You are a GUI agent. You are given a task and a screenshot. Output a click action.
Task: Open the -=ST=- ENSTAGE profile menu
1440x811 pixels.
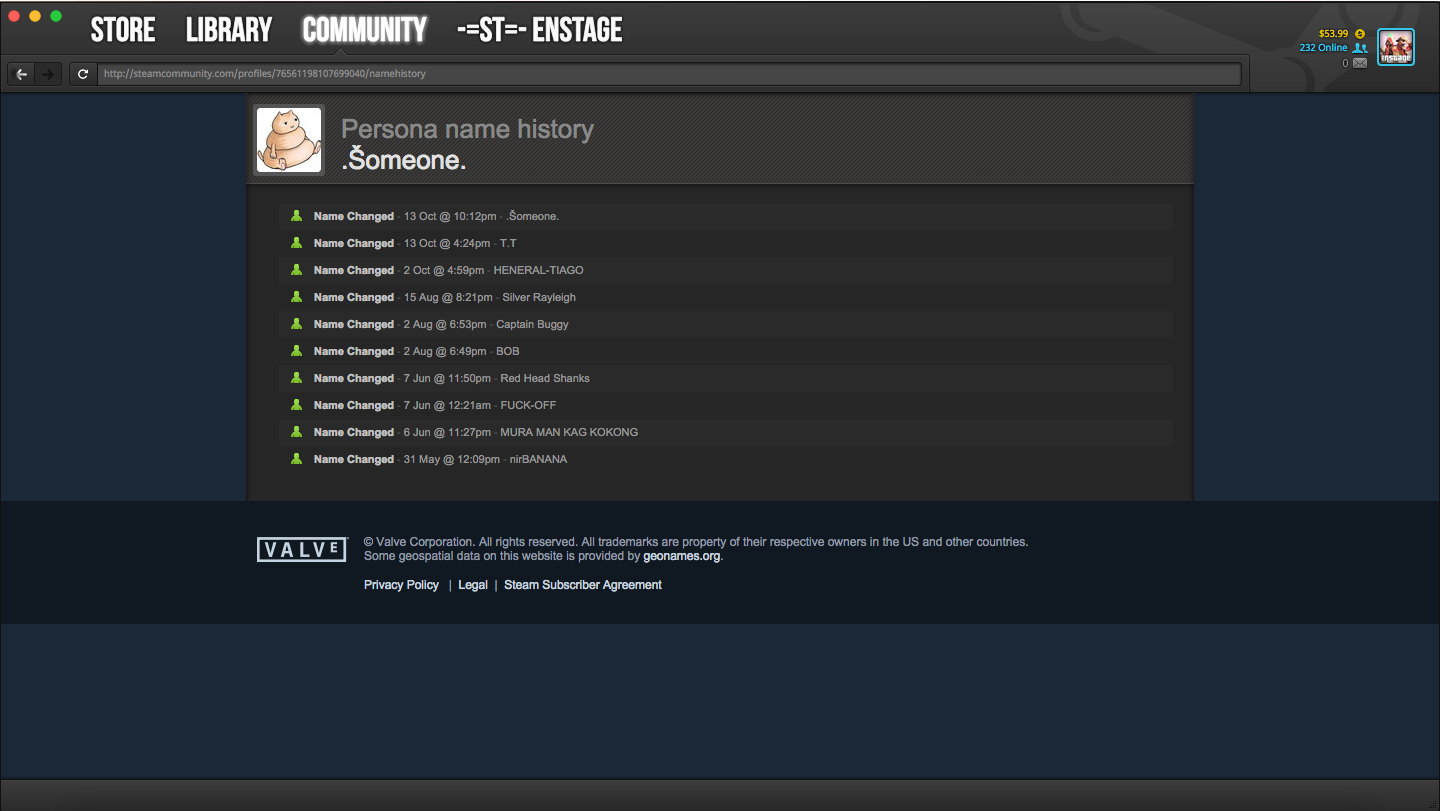pyautogui.click(x=540, y=30)
